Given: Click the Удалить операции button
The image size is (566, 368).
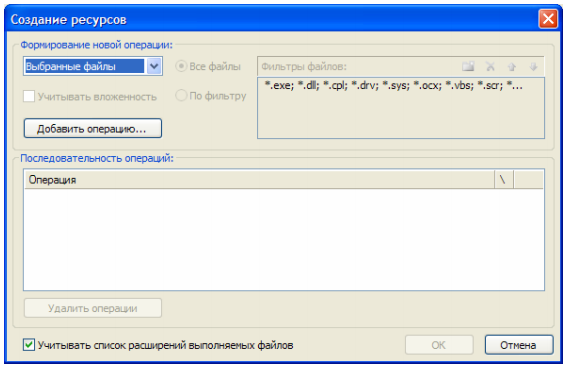Looking at the screenshot, I should [x=93, y=308].
